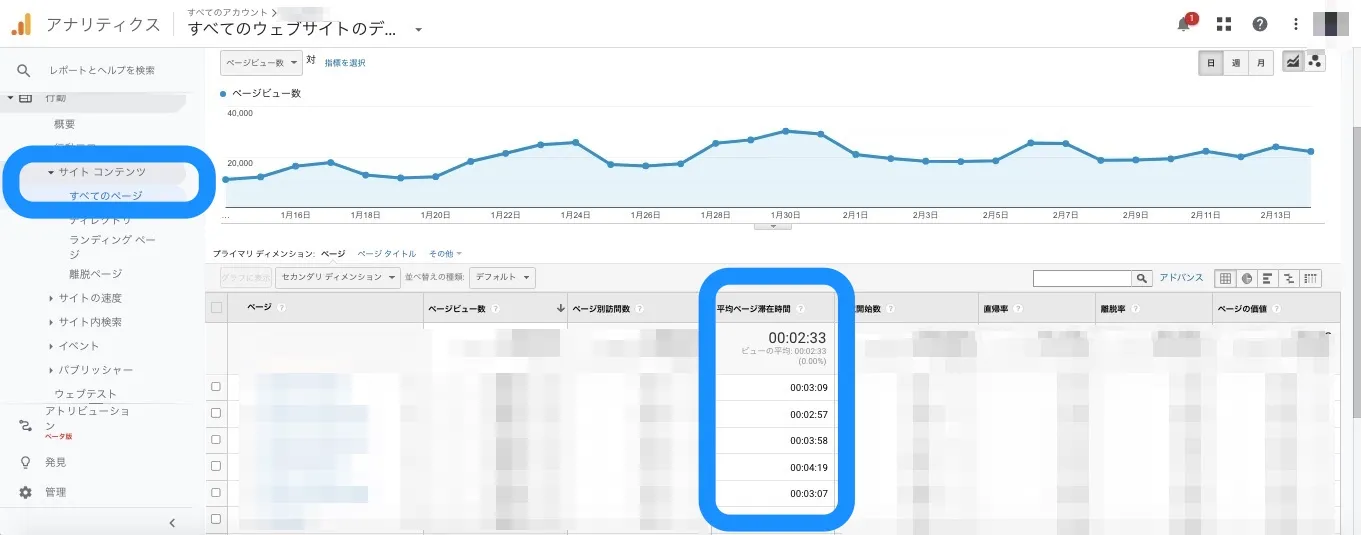
Task: Click help icon beside ページビュー数 header
Action: coord(496,309)
